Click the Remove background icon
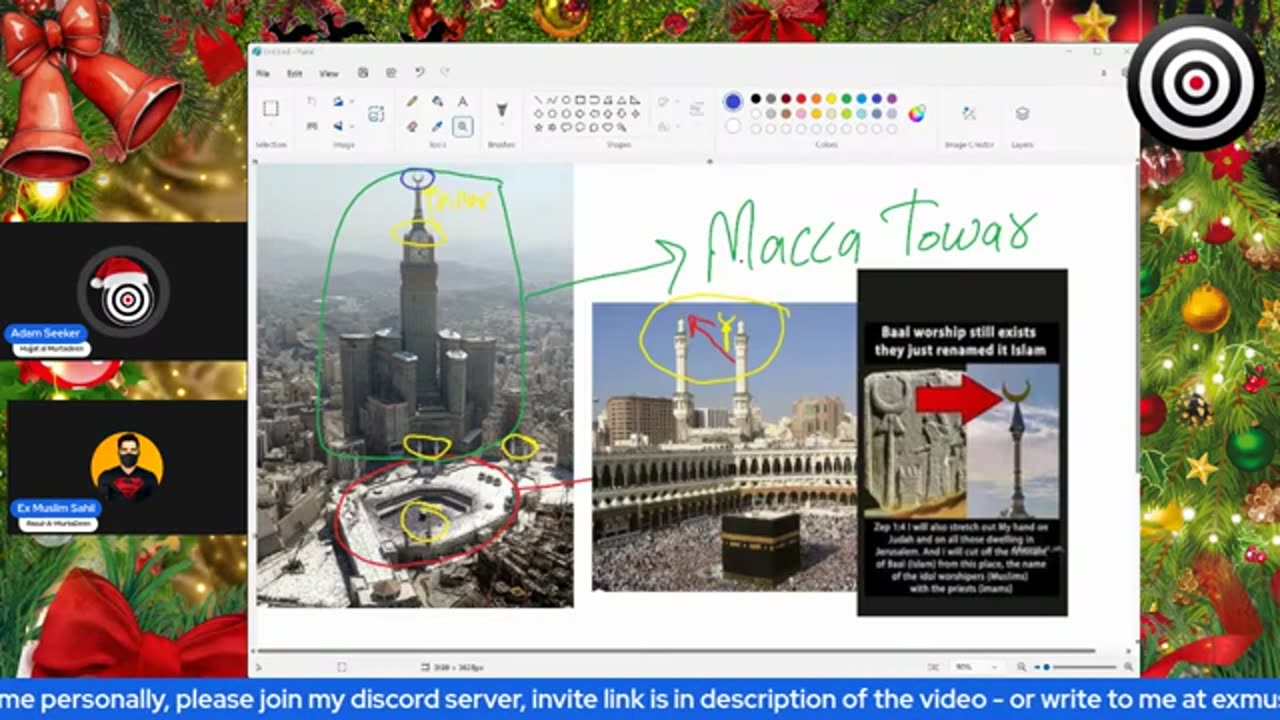 [376, 114]
